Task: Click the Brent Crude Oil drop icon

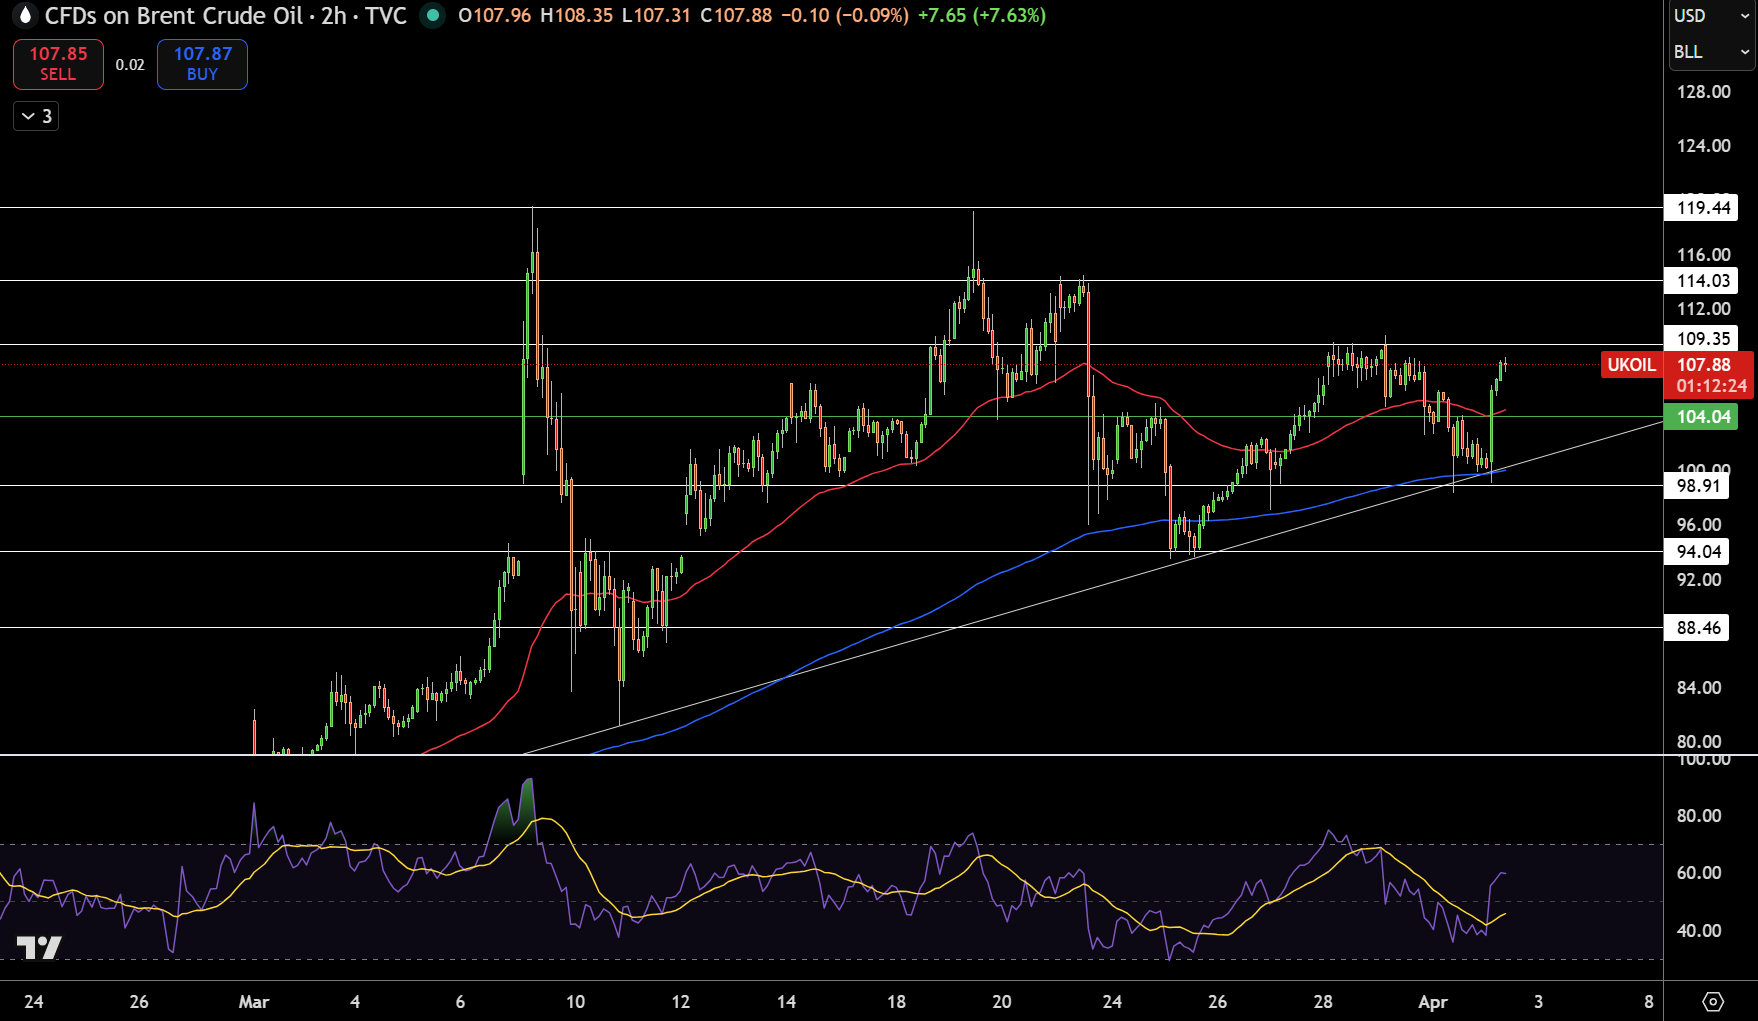Action: point(25,16)
